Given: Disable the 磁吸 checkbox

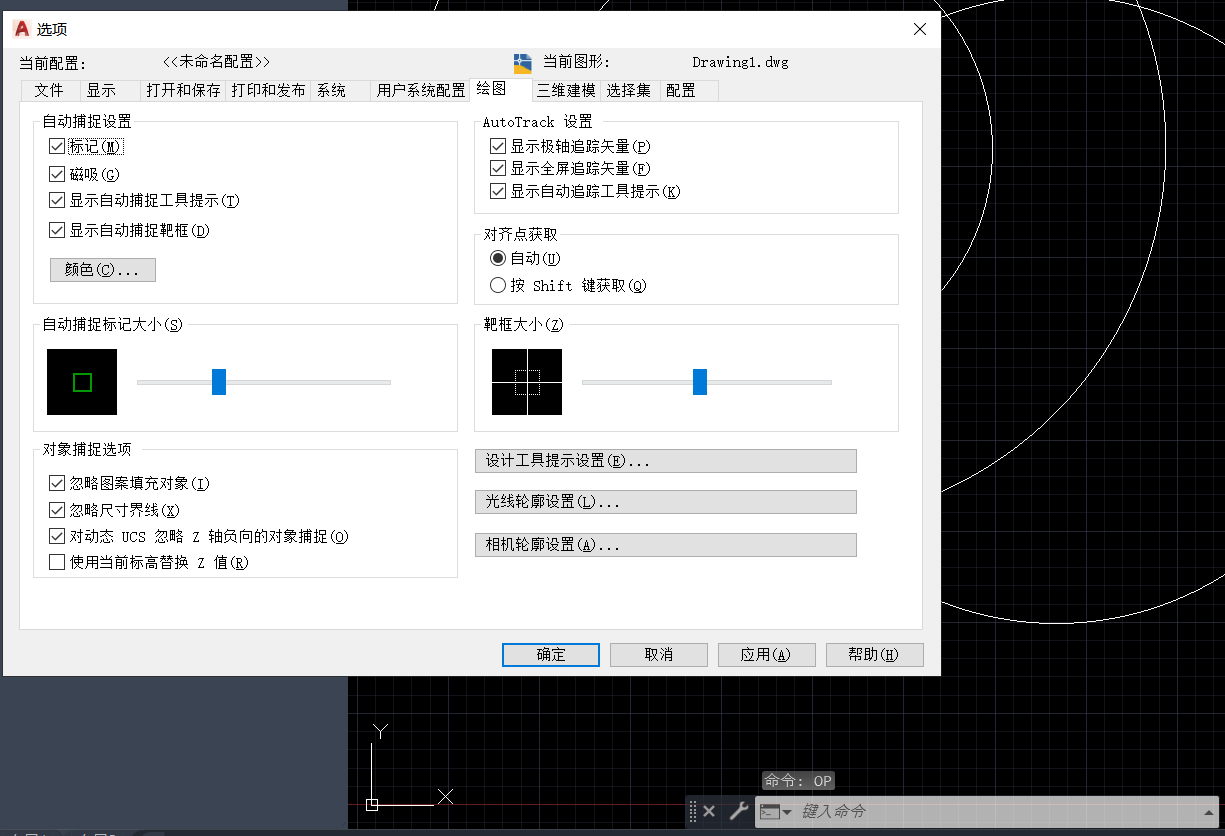Looking at the screenshot, I should click(x=57, y=174).
